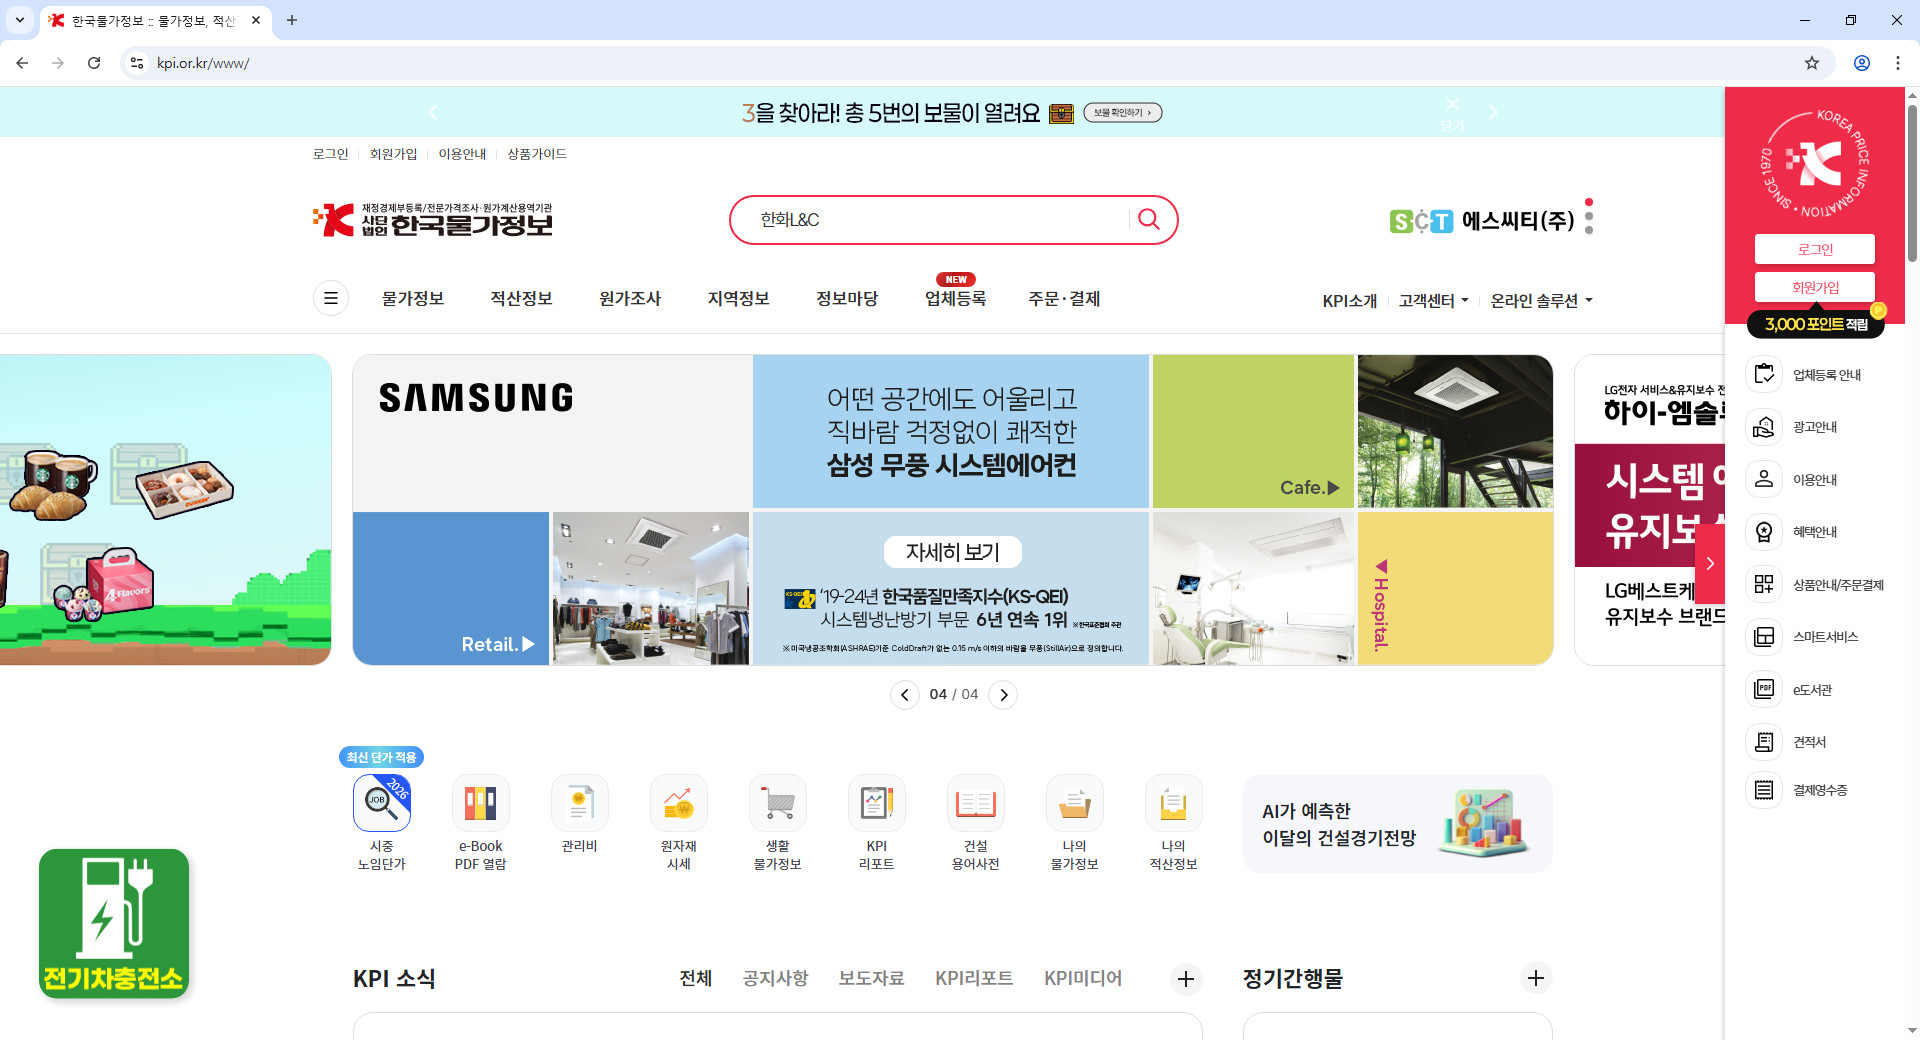Expand 정기간행물 with the plus button

coord(1536,978)
